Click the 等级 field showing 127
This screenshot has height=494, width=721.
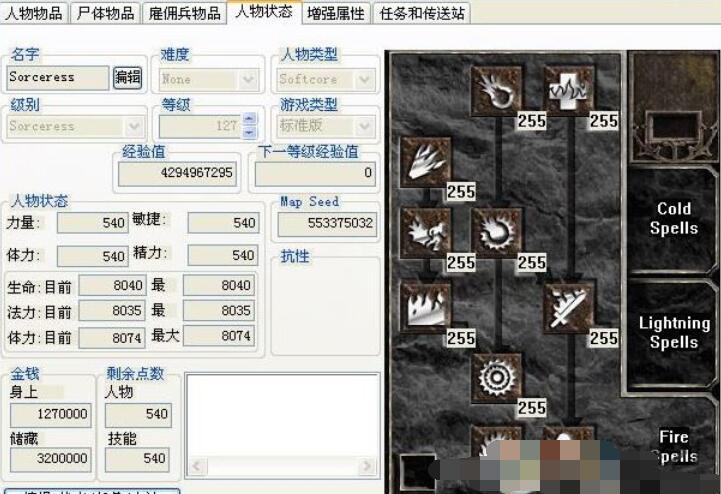point(201,126)
